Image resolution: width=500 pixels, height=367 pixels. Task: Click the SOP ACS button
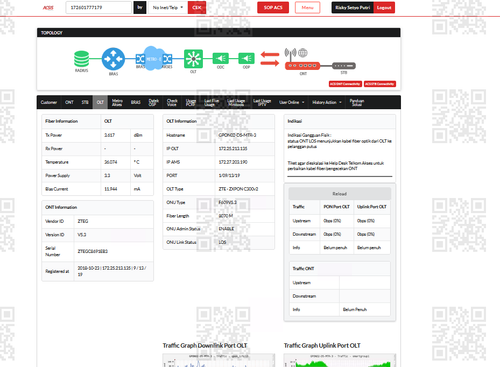click(x=273, y=7)
